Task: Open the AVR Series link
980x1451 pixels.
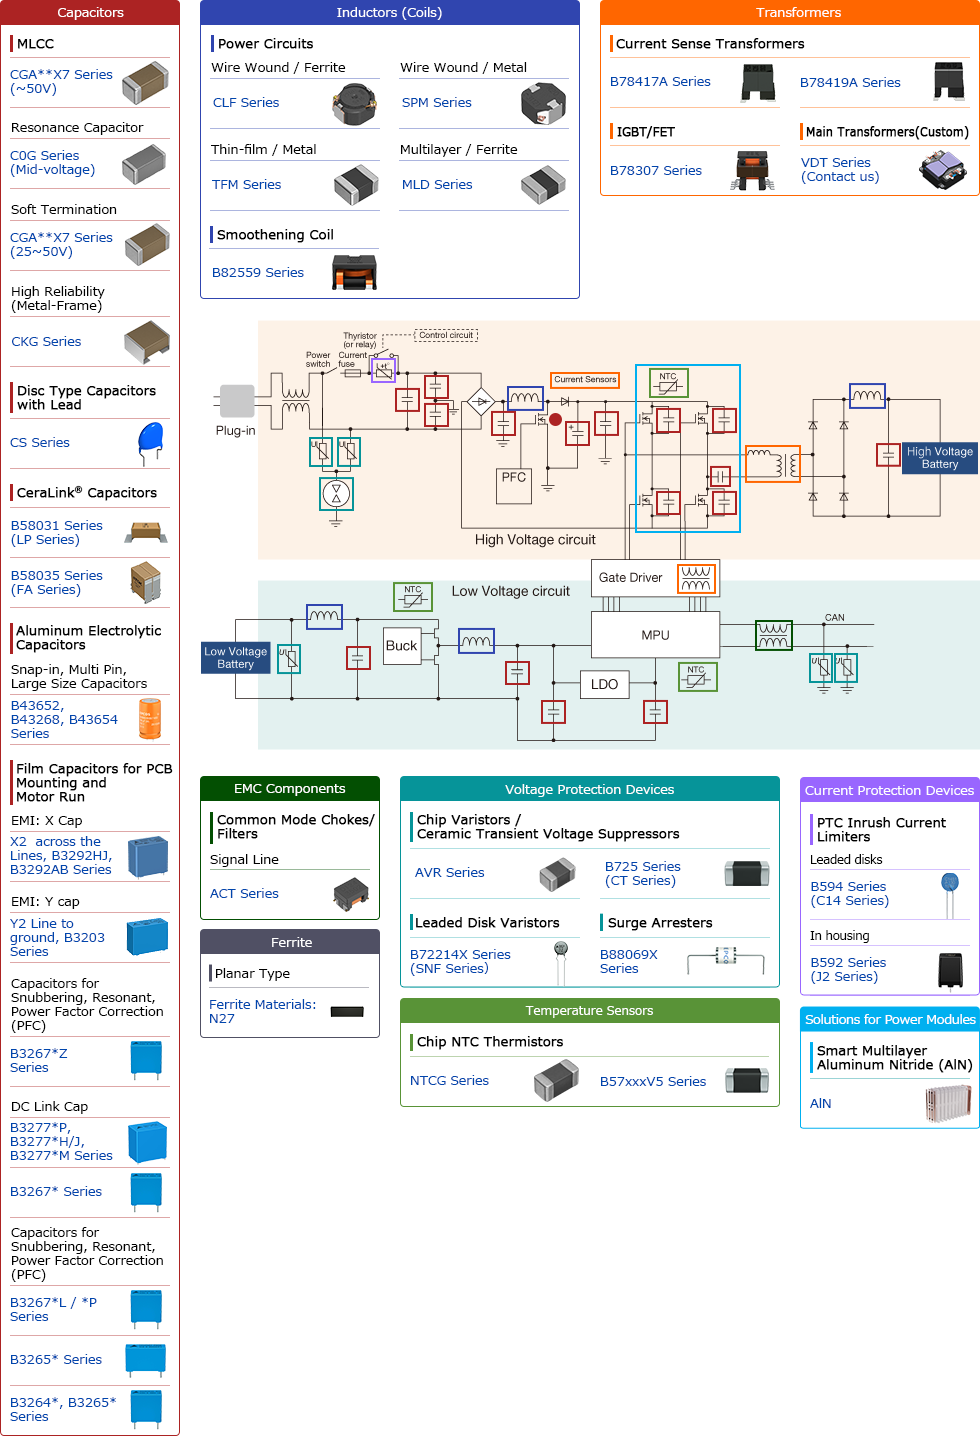Action: 449,873
